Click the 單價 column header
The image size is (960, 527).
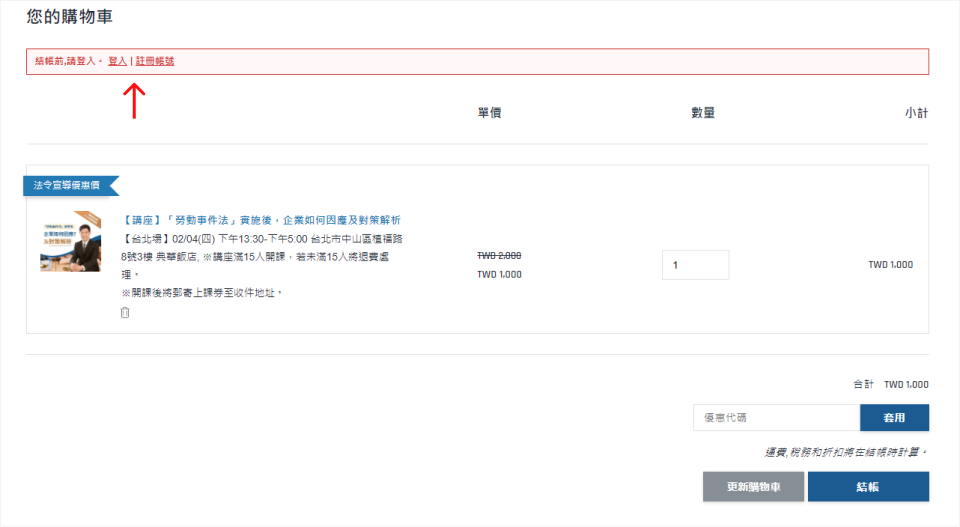(x=489, y=113)
